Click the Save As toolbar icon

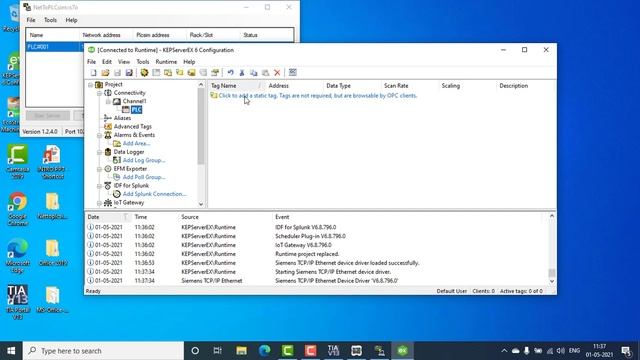129,73
